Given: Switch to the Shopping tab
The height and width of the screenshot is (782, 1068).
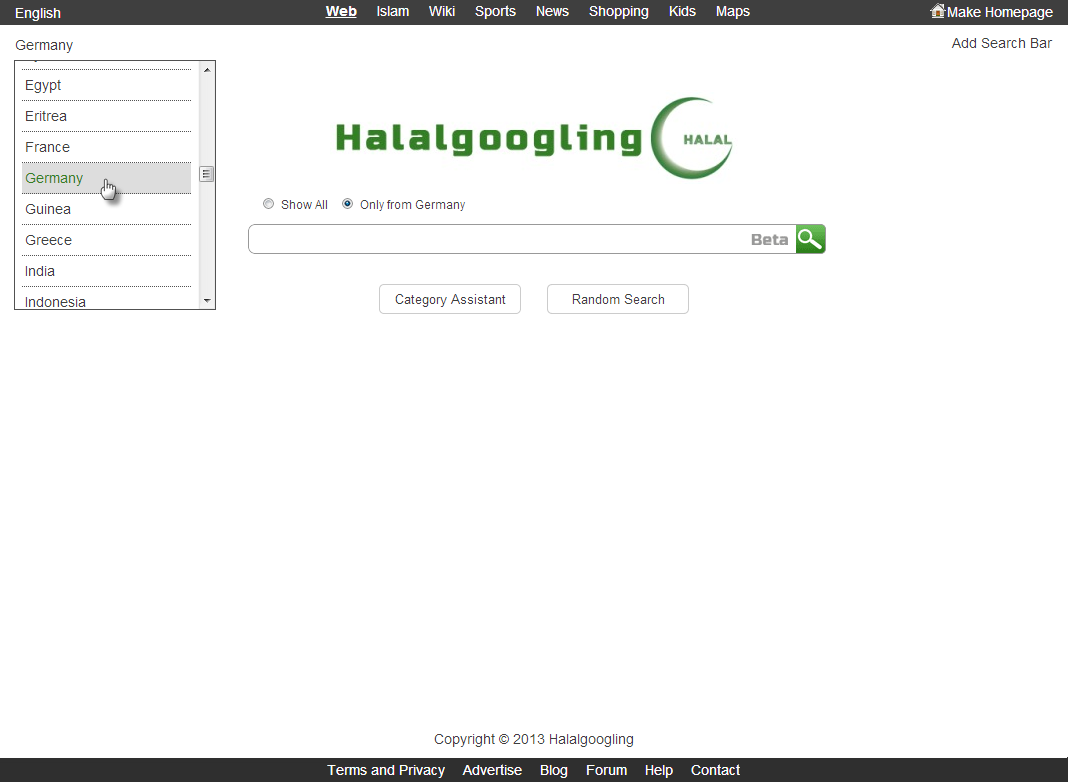Looking at the screenshot, I should [618, 12].
